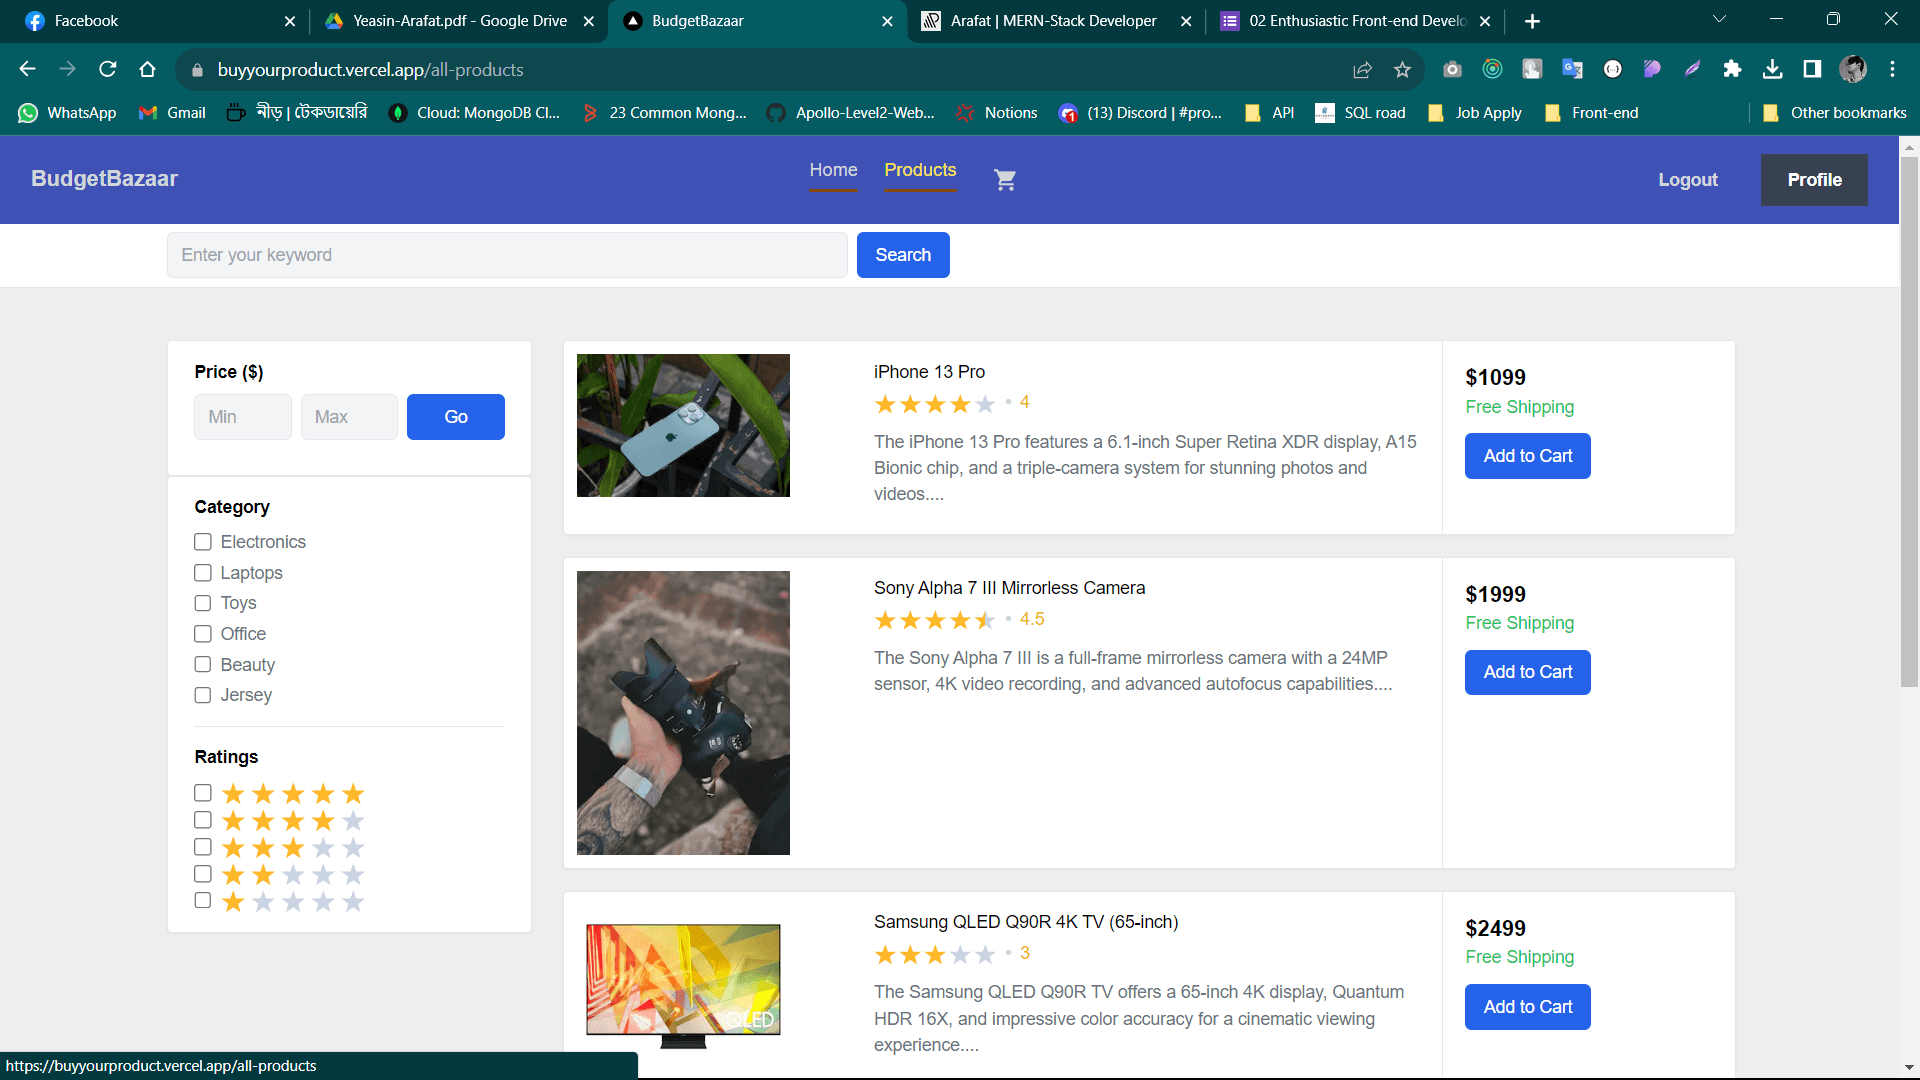Filter by one-star rating checkbox
Screen dimensions: 1920x1080
[203, 901]
